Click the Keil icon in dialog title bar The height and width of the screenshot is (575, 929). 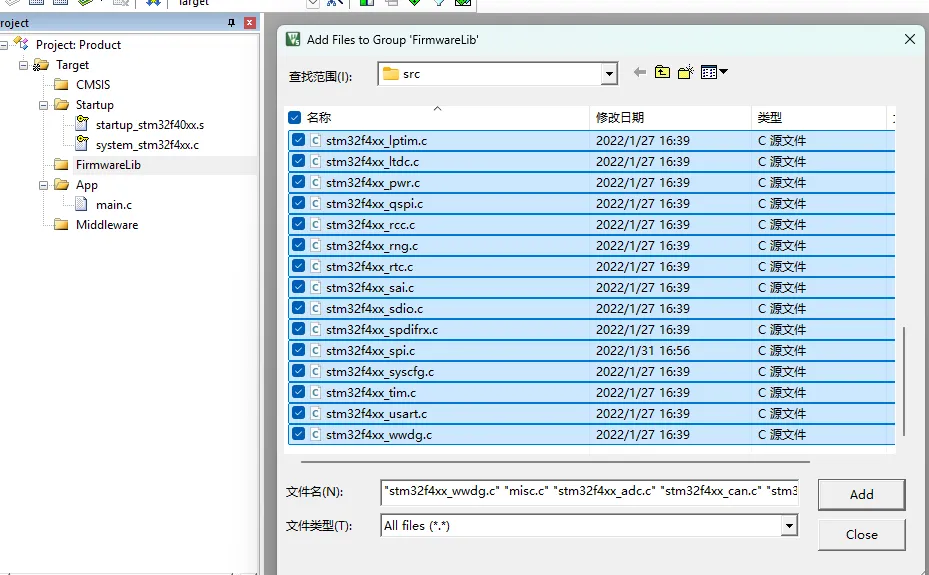click(293, 40)
